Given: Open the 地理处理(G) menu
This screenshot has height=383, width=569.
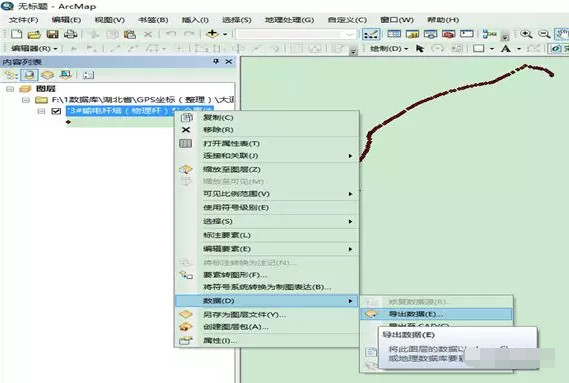Looking at the screenshot, I should click(x=289, y=20).
